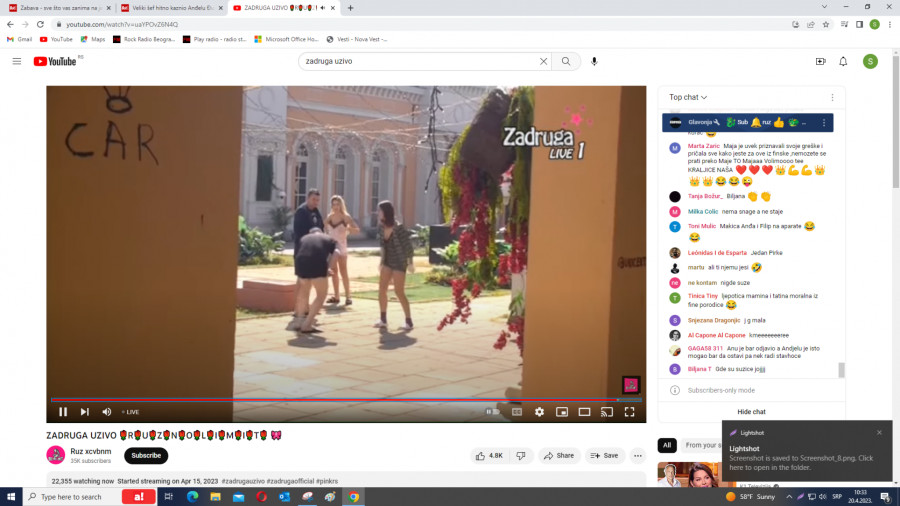900x506 pixels.
Task: Open miniplayer view
Action: point(561,411)
